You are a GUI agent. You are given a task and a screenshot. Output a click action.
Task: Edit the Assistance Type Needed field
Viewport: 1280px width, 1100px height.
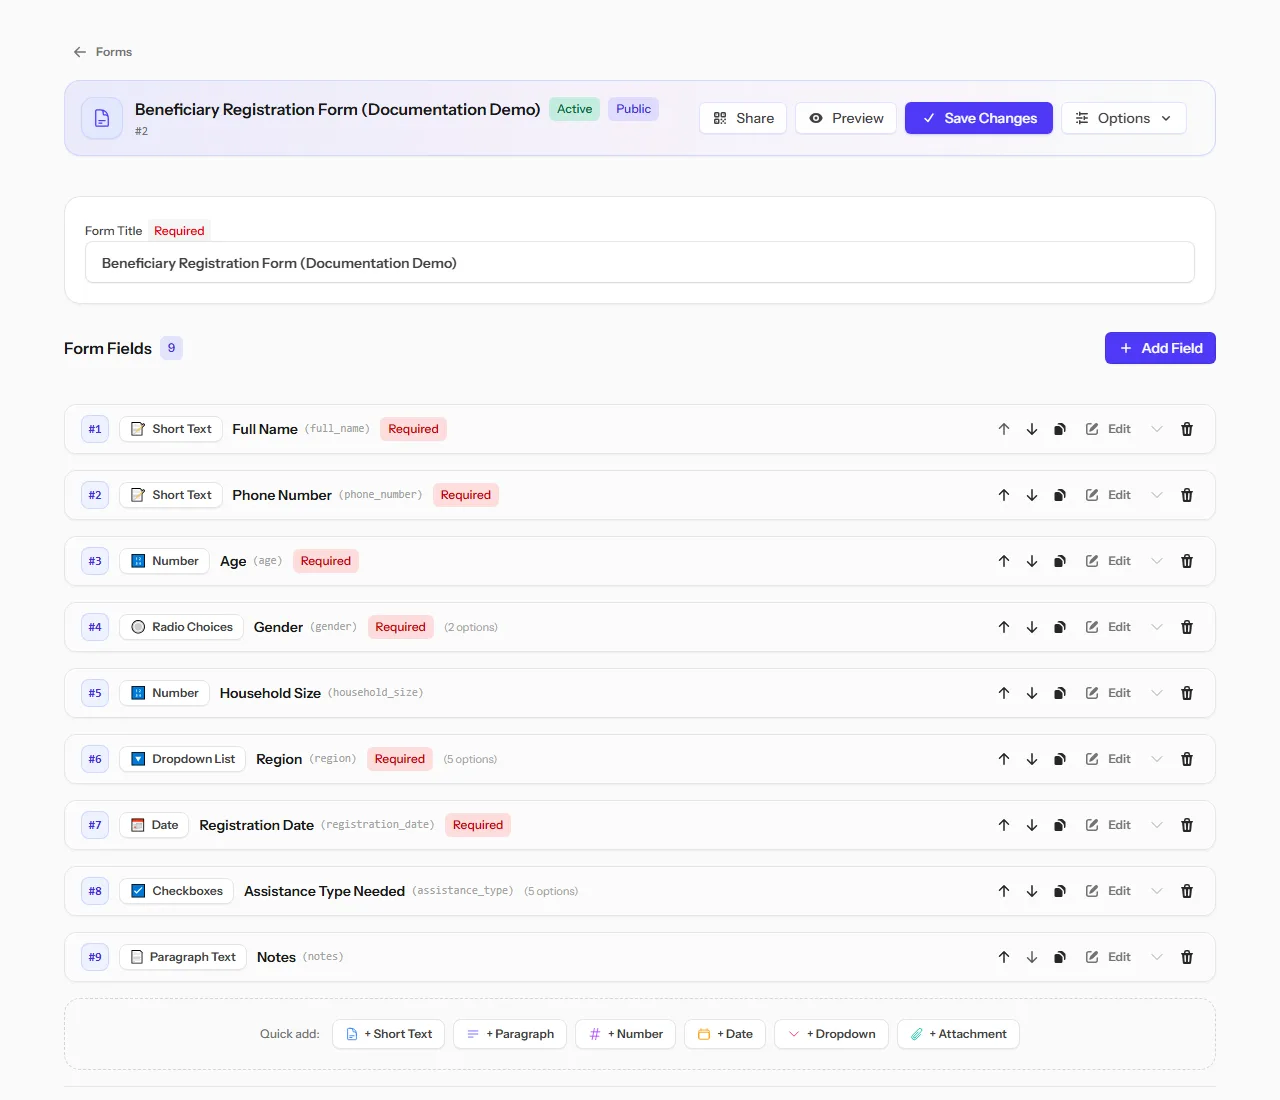click(x=1108, y=891)
